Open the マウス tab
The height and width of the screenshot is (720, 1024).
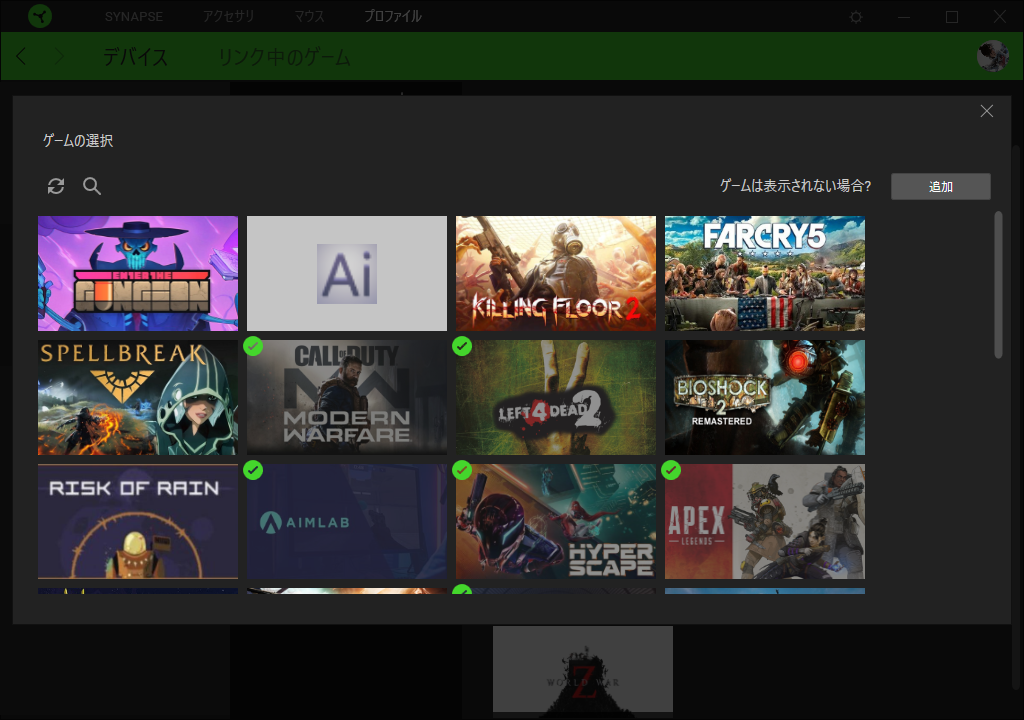pos(309,16)
